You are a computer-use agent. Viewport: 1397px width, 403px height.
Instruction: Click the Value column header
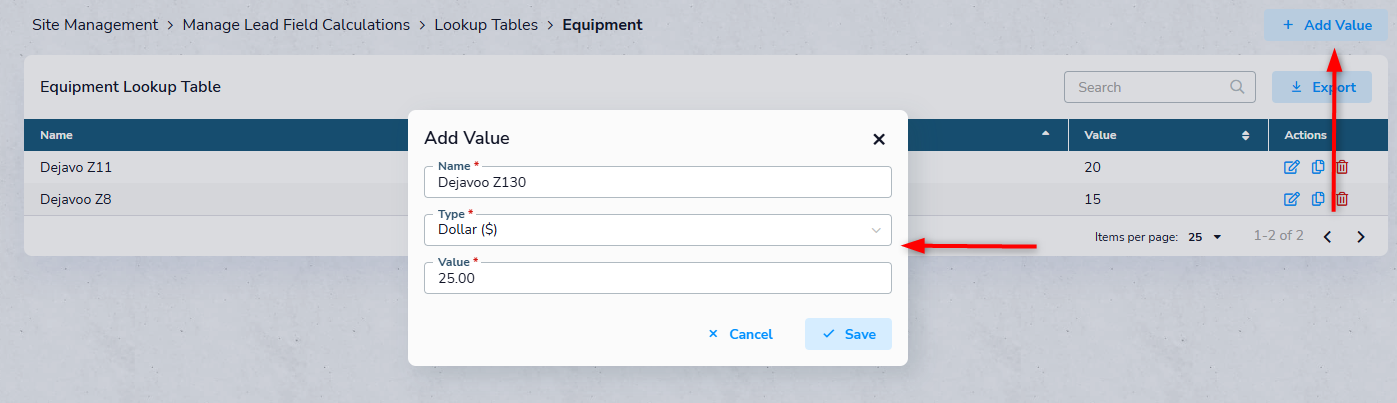pos(1100,135)
